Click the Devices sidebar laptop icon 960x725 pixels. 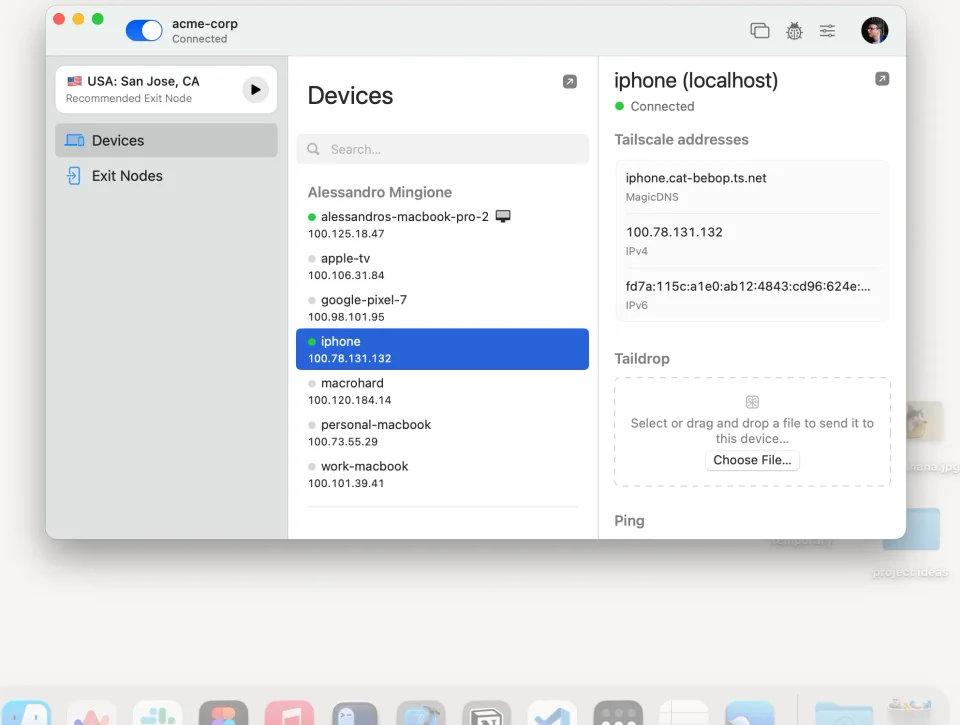click(75, 140)
